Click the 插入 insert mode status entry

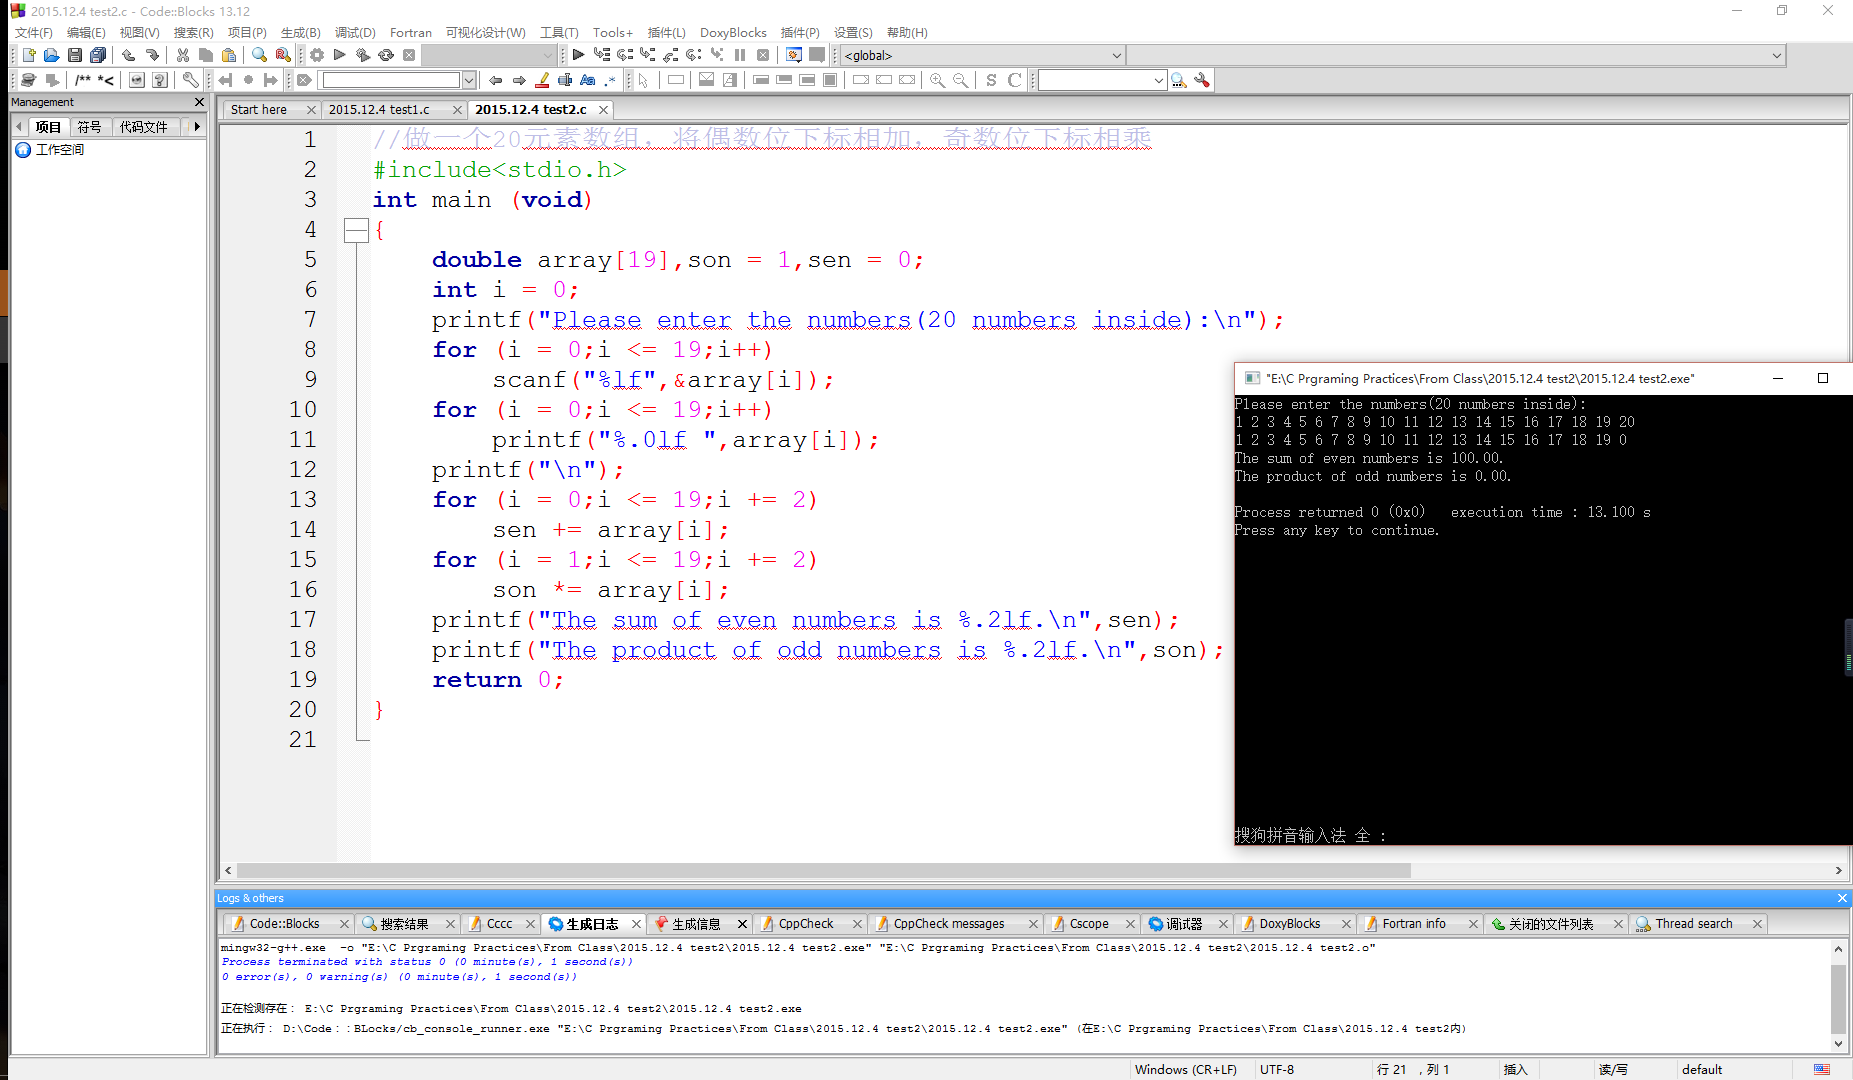1515,1069
